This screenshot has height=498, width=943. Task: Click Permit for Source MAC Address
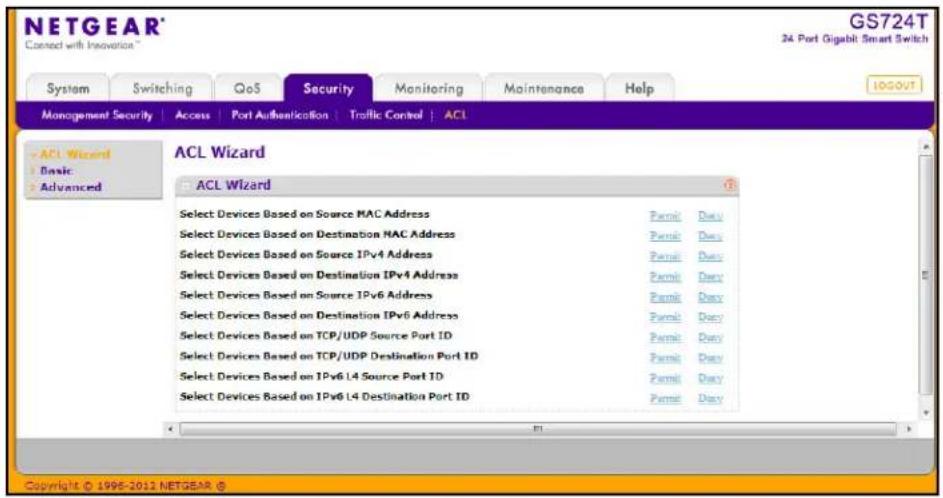point(665,216)
